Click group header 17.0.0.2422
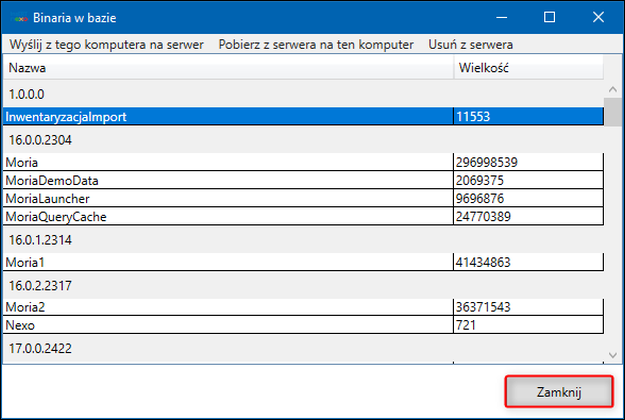Image resolution: width=625 pixels, height=420 pixels. 303,348
